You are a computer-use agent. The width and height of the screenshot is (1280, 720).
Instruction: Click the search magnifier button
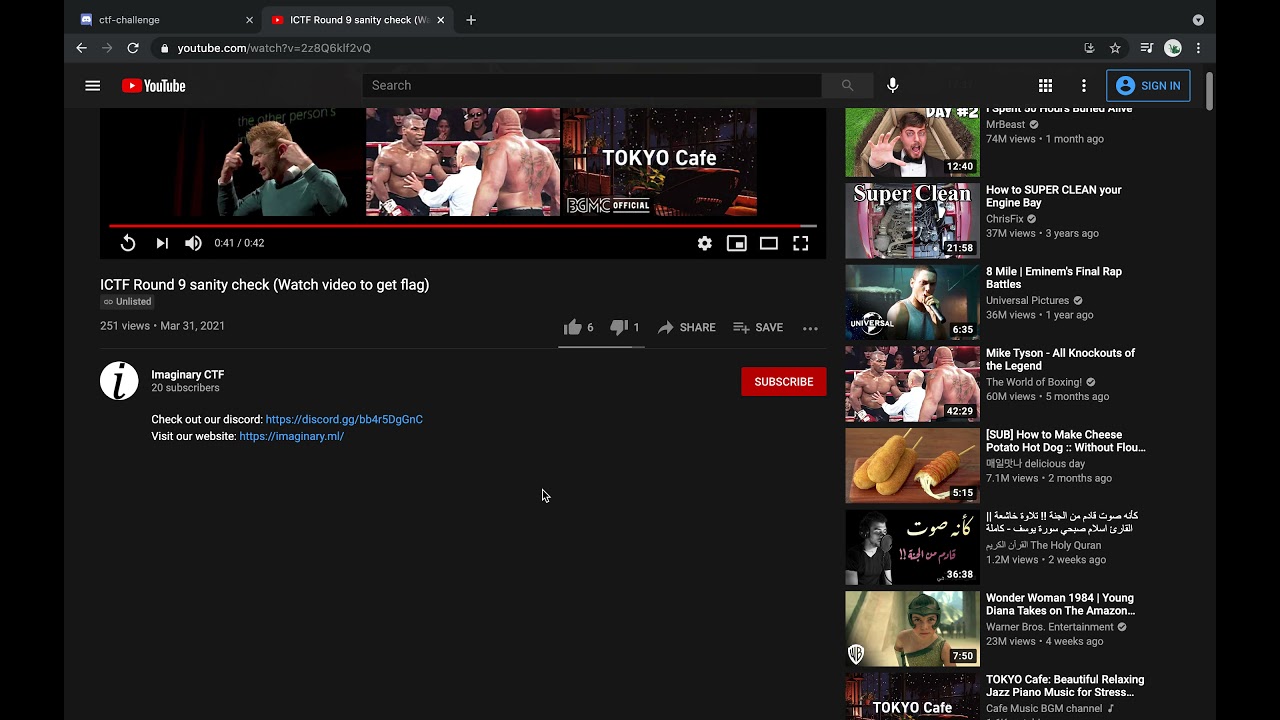tap(847, 86)
